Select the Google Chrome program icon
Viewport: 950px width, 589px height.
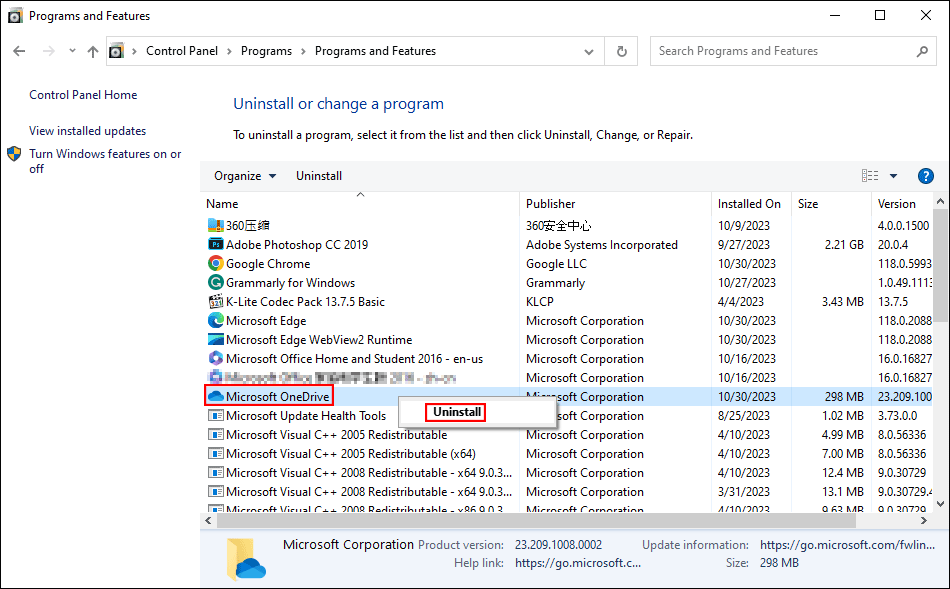[x=216, y=263]
